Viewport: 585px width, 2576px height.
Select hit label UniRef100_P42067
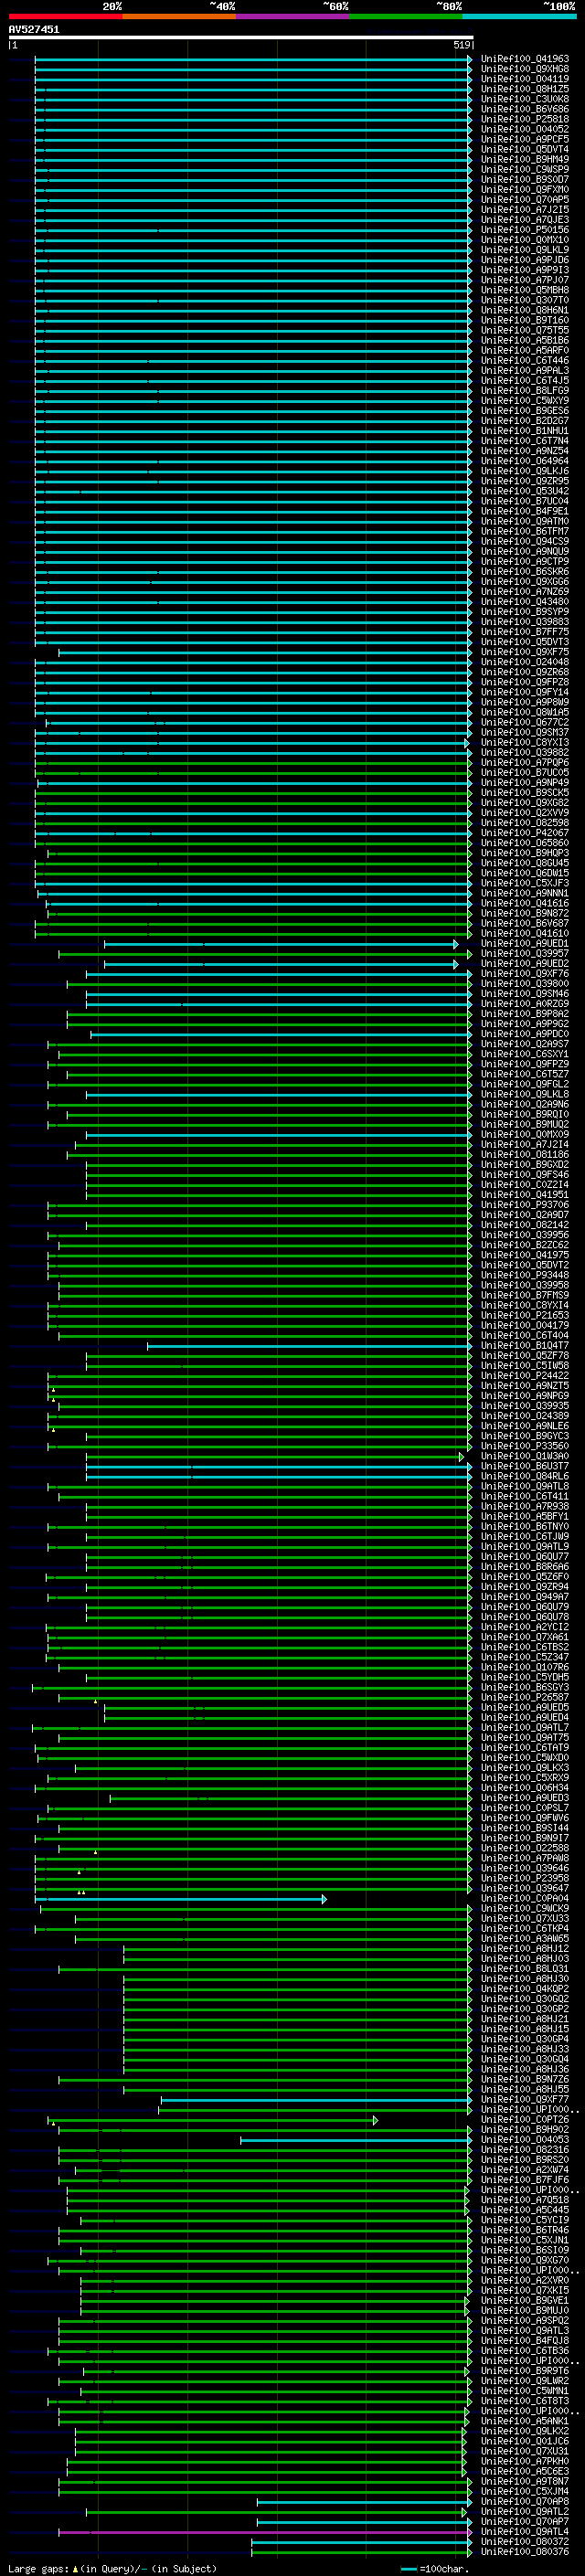[524, 833]
